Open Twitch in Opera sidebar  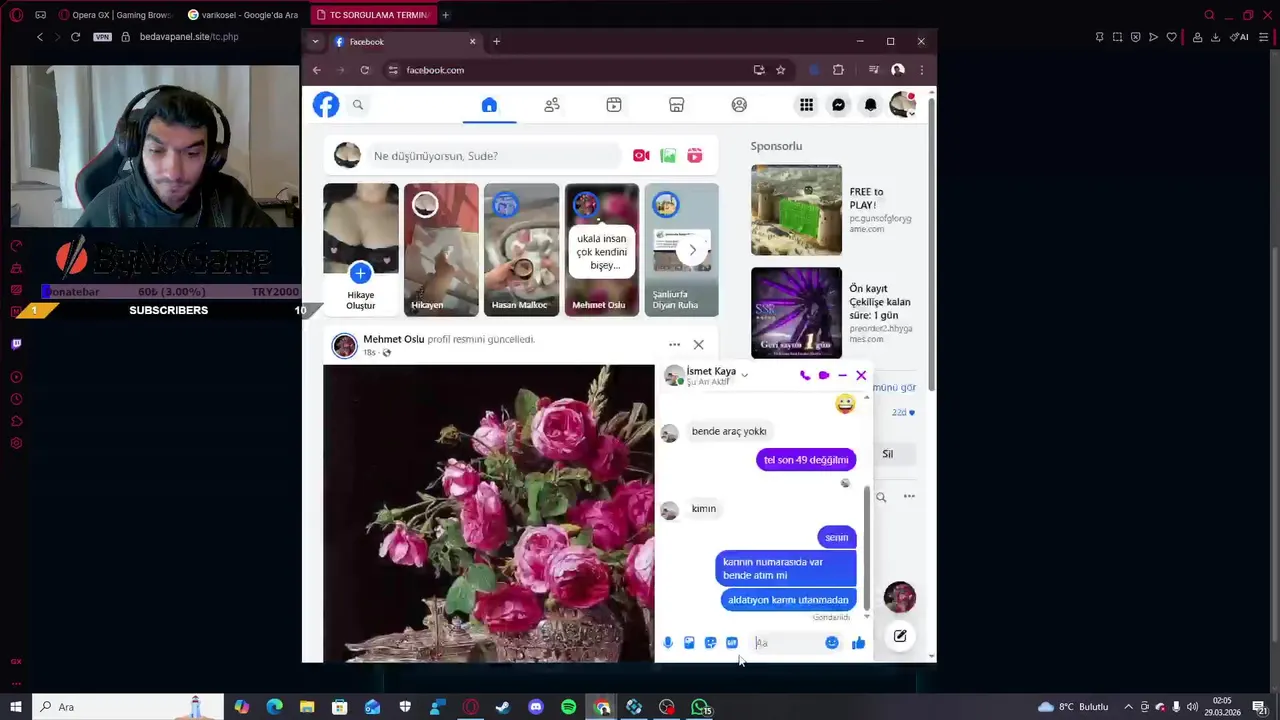coord(16,344)
